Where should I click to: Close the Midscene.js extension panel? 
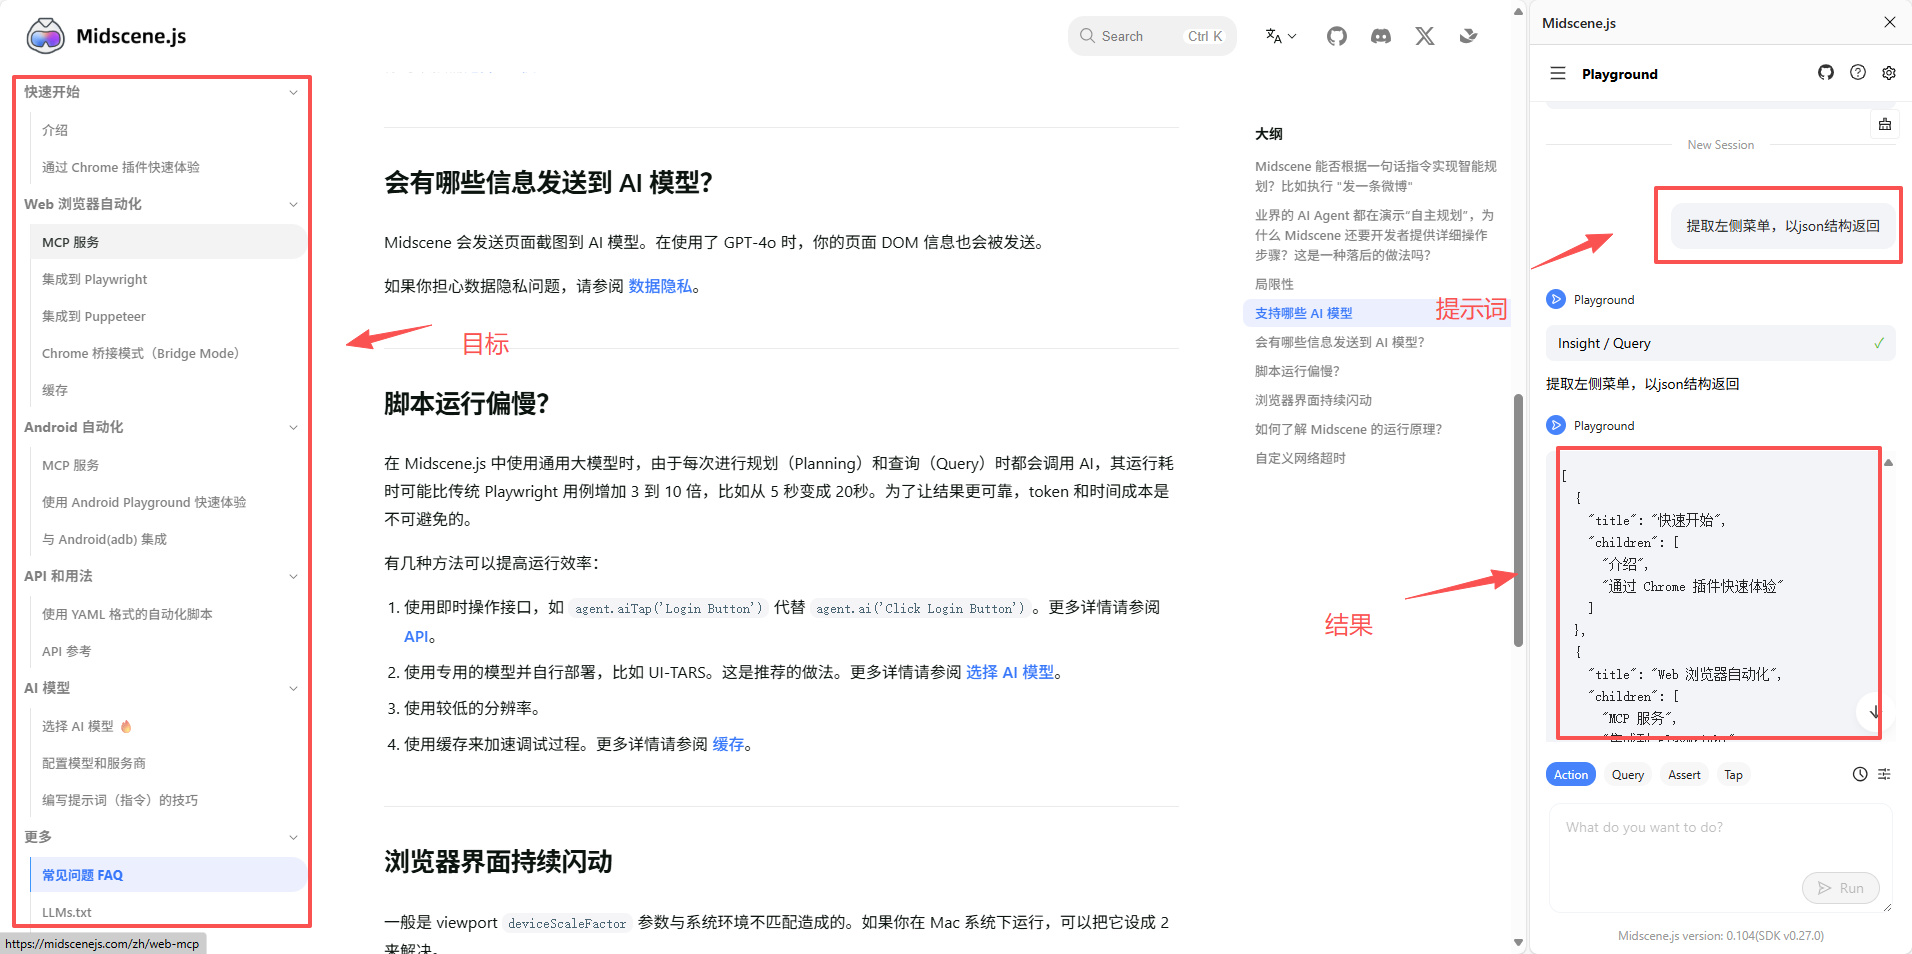pos(1890,22)
